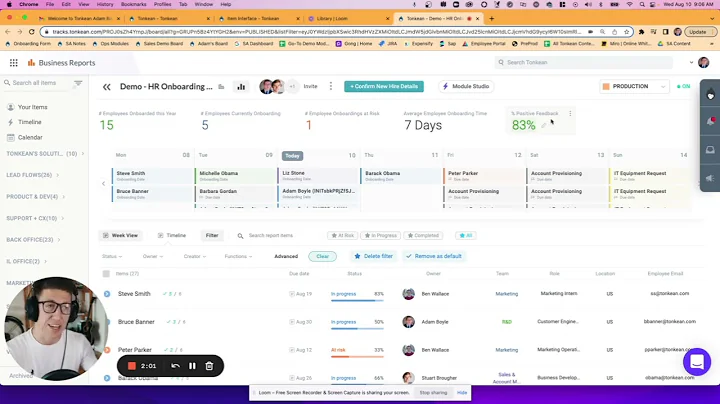The height and width of the screenshot is (404, 720).
Task: Switch to Week View tab
Action: click(120, 236)
